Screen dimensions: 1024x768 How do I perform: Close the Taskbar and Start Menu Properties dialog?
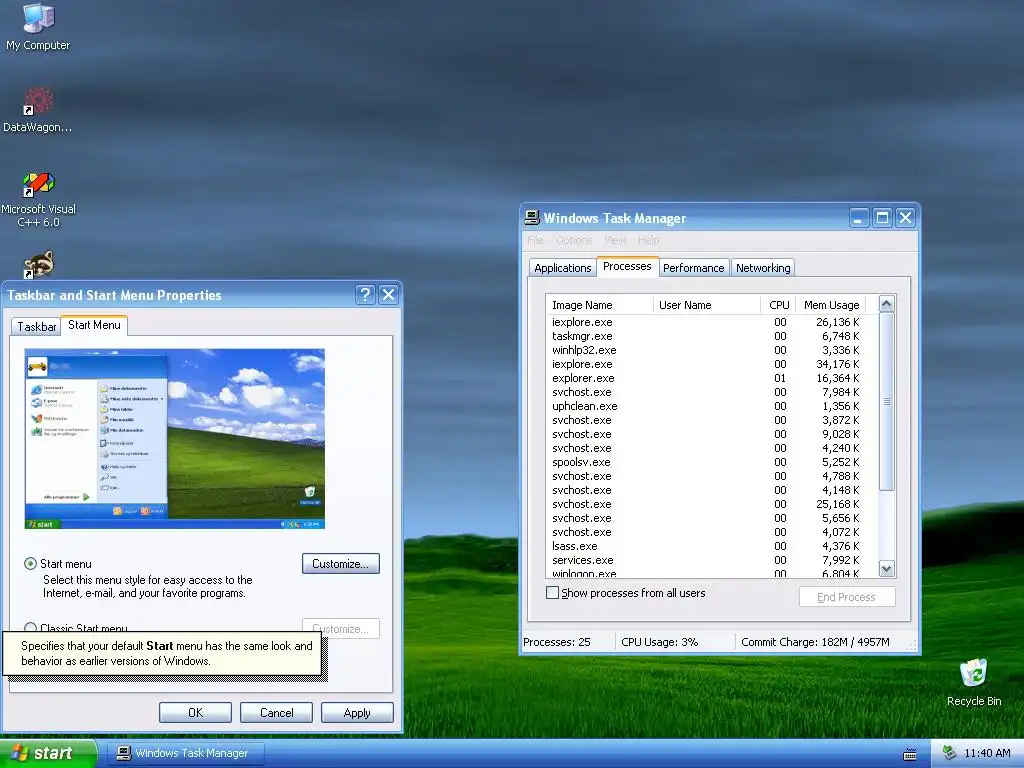click(389, 295)
